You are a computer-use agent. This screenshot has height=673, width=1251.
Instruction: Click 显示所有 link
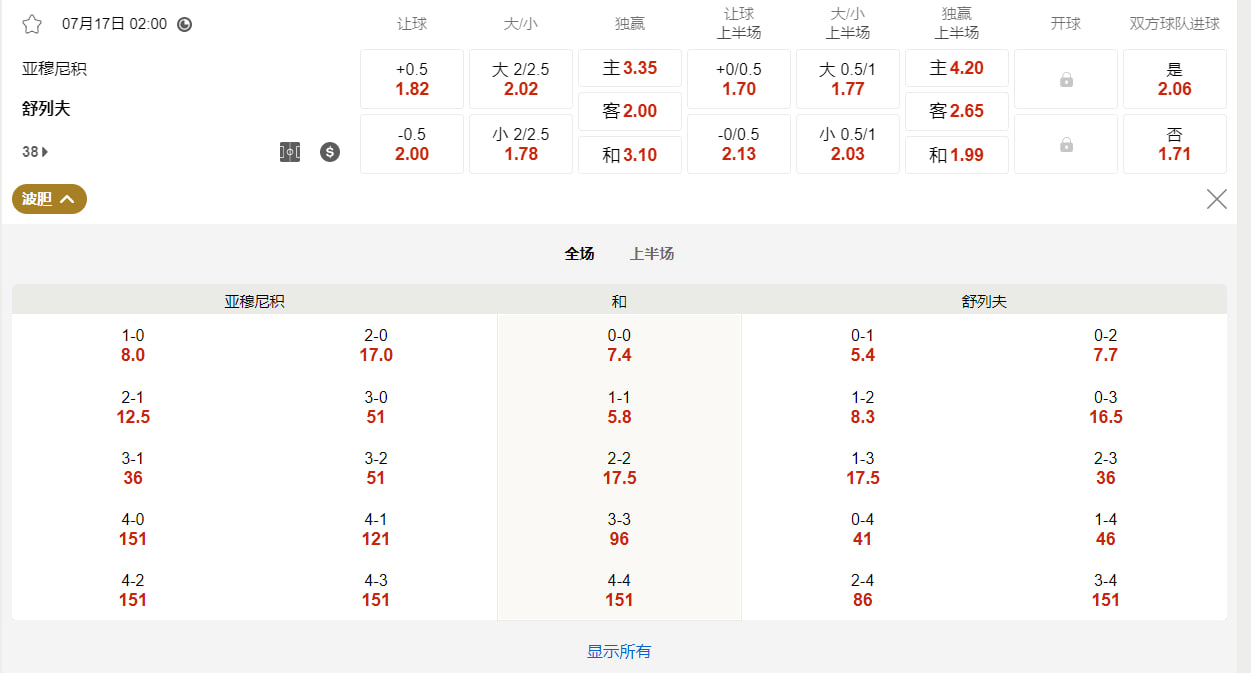coord(619,652)
